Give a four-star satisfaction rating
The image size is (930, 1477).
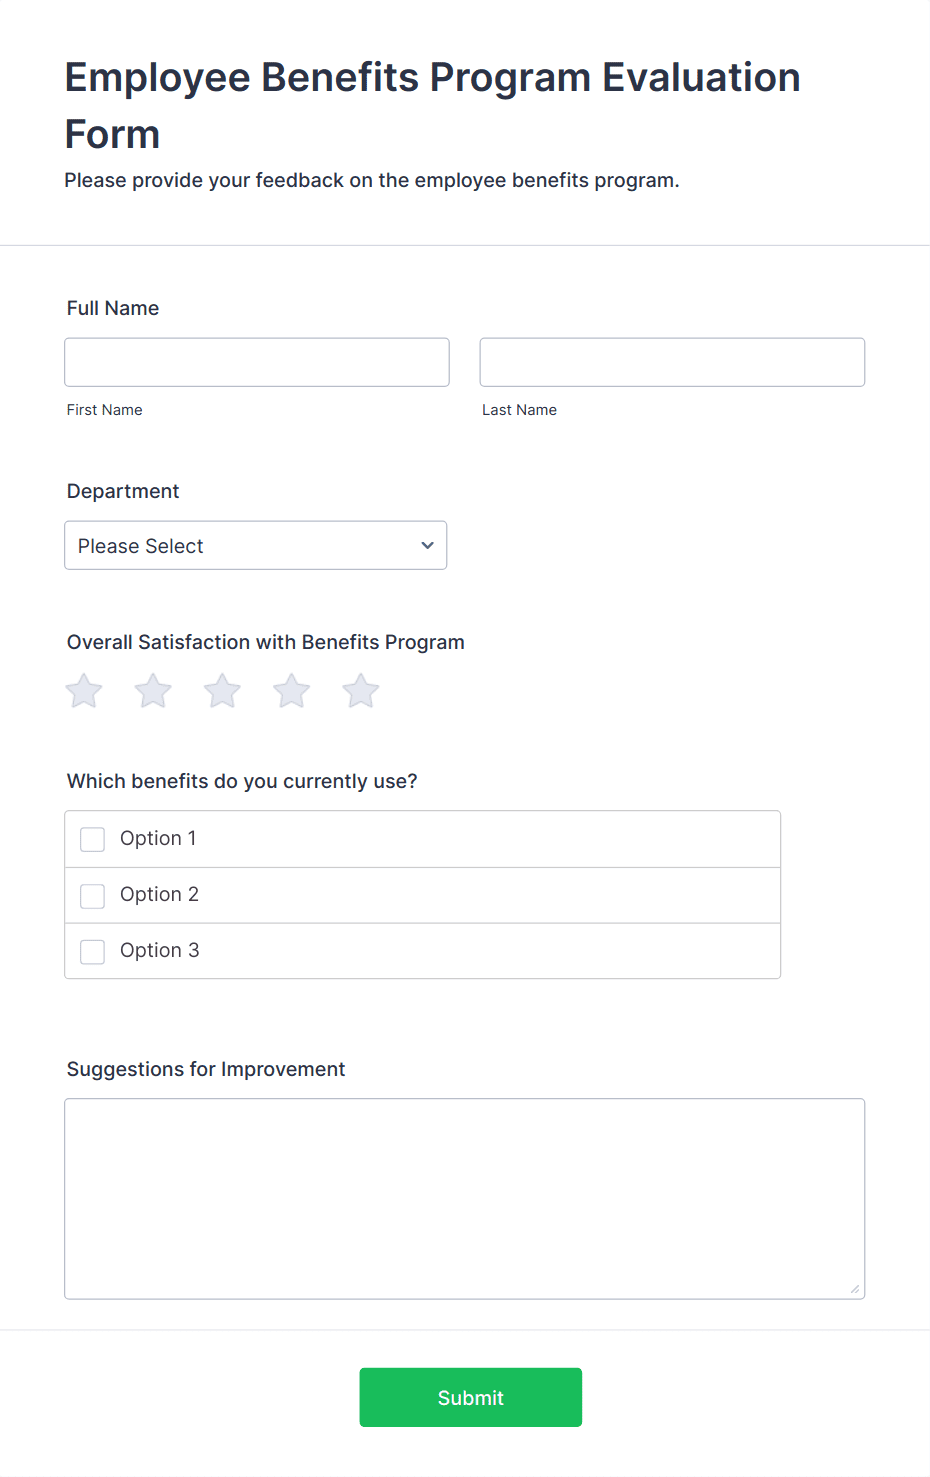(x=292, y=691)
